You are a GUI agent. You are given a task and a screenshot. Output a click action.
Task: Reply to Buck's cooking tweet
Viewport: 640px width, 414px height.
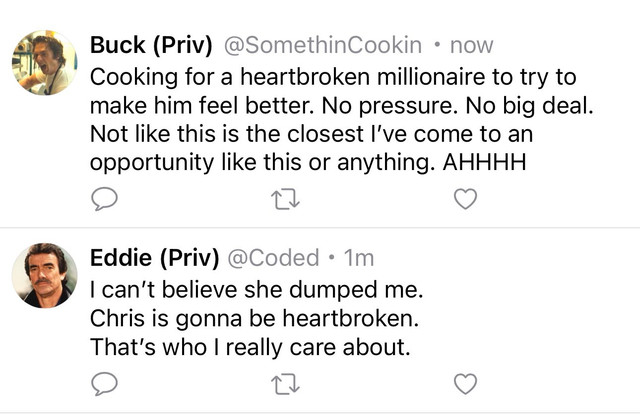pyautogui.click(x=104, y=199)
